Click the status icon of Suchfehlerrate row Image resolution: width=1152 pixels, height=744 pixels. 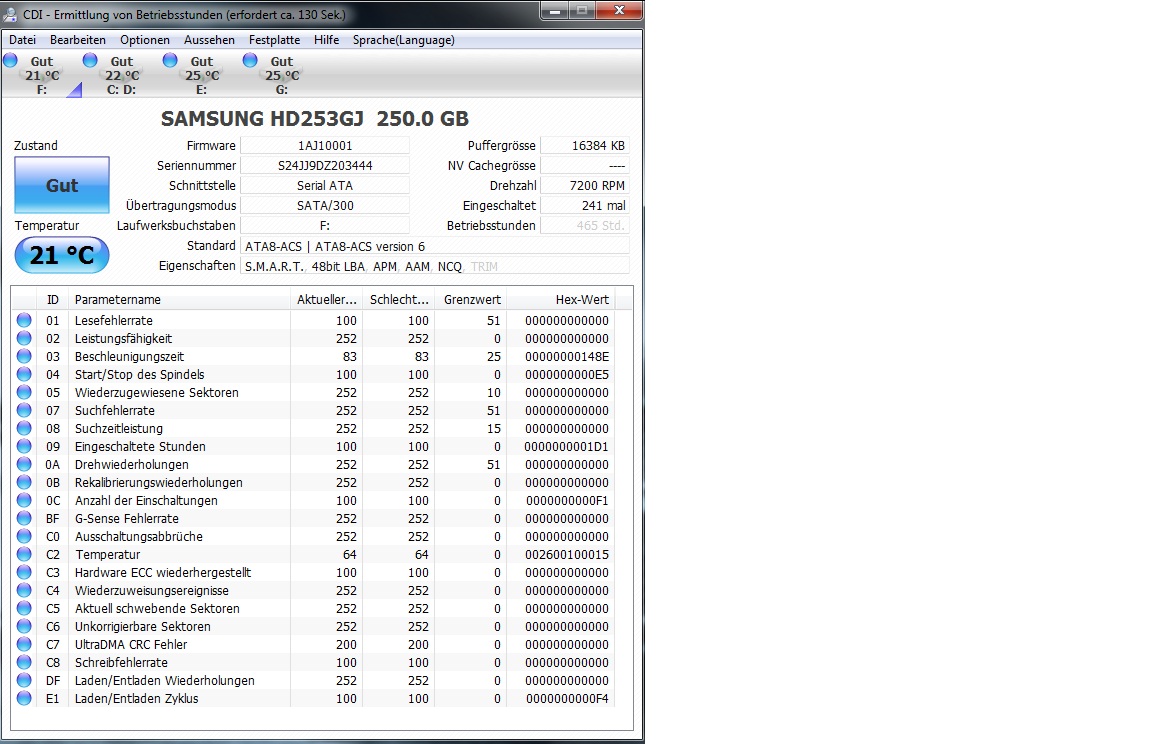pos(24,411)
